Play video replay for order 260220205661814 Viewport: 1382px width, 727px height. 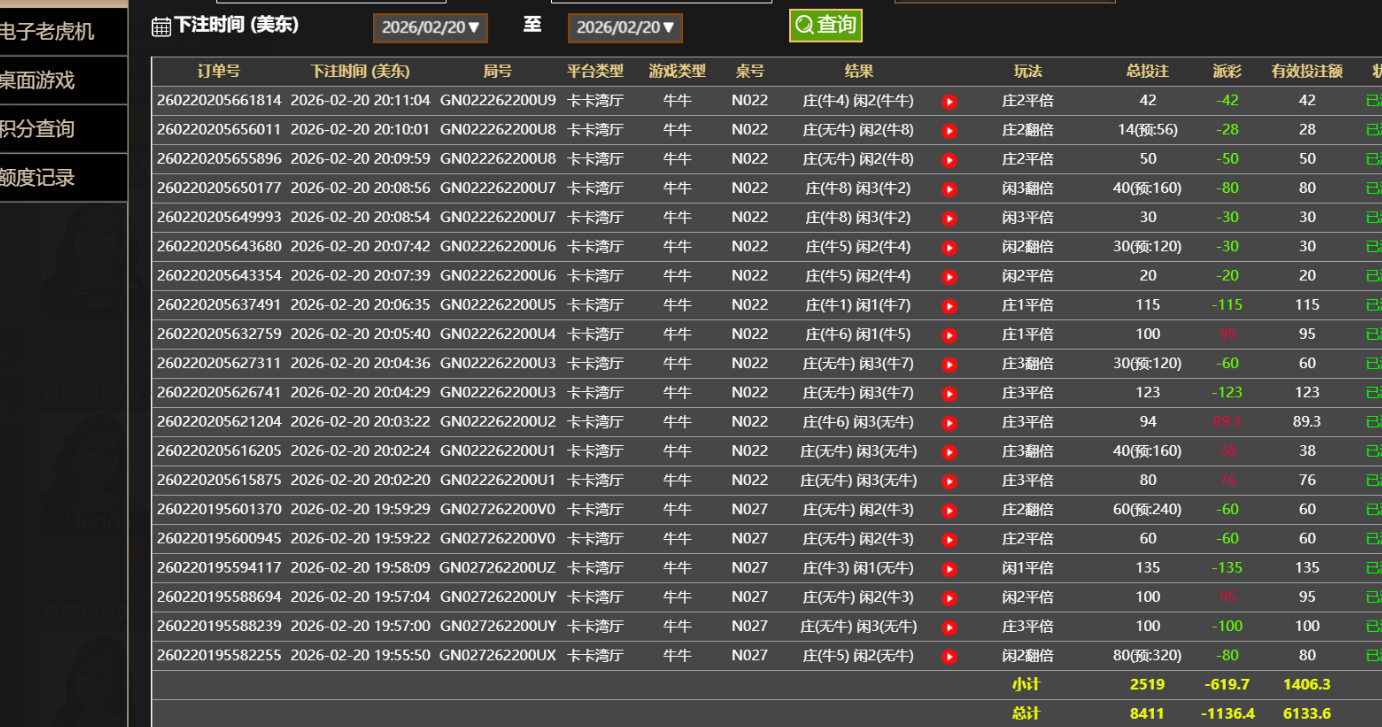click(949, 101)
